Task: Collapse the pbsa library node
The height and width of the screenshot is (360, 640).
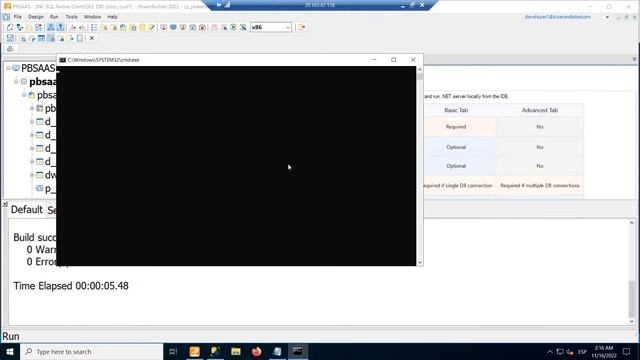Action: click(x=24, y=95)
